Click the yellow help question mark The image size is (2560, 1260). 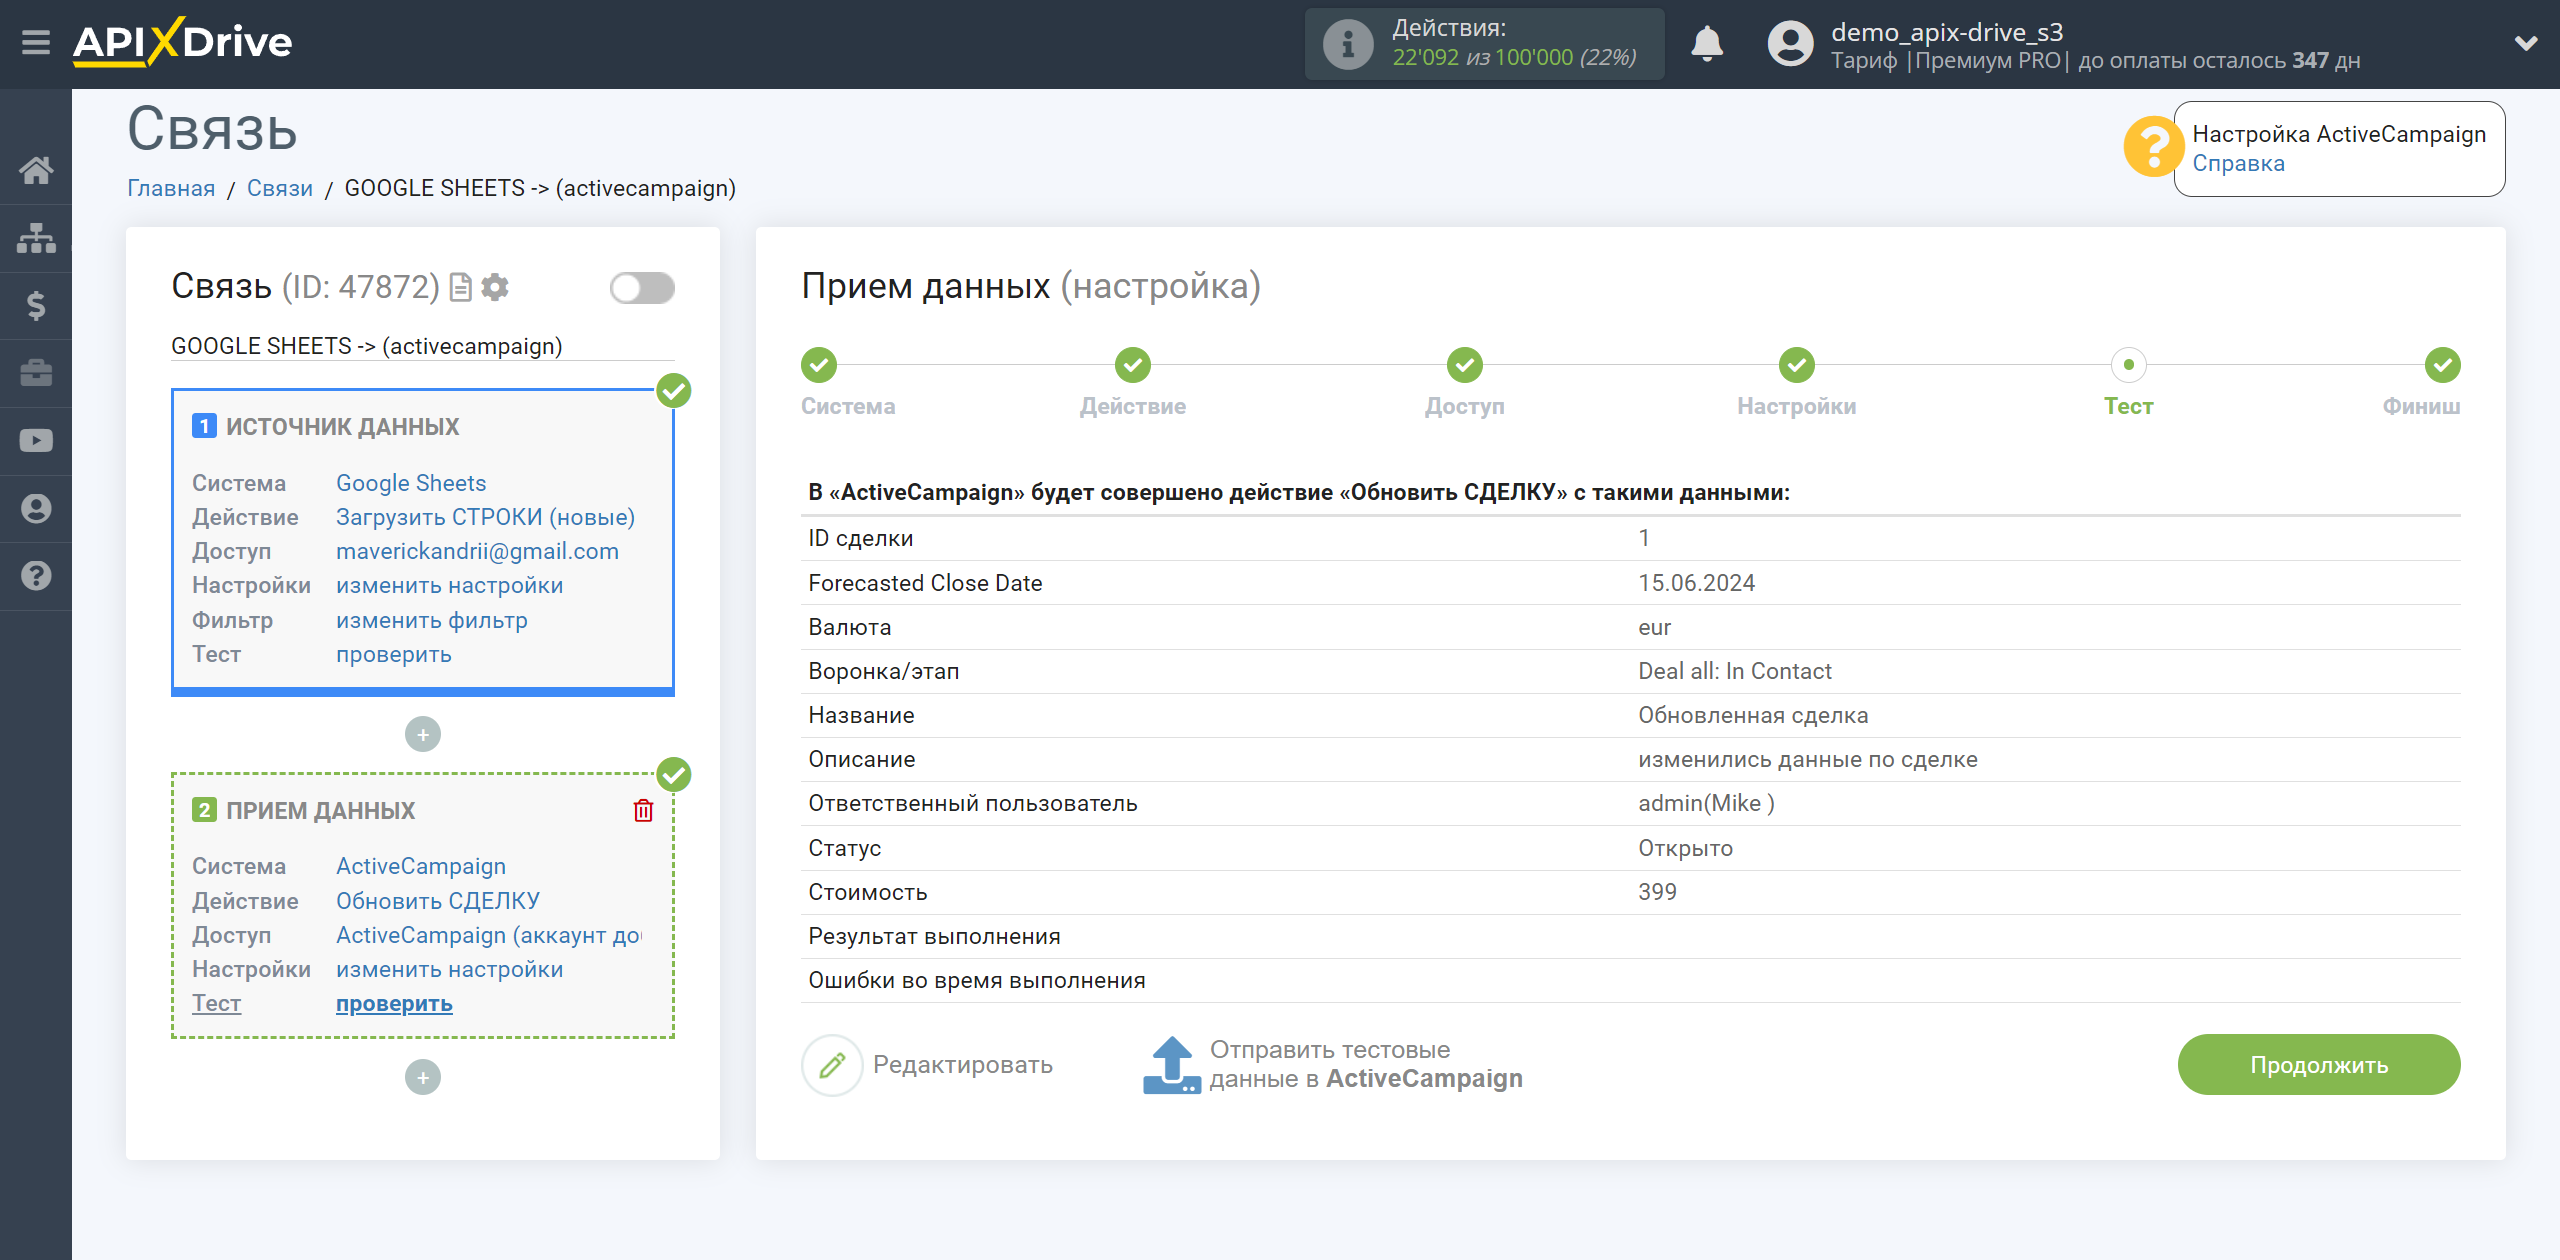pyautogui.click(x=2152, y=147)
